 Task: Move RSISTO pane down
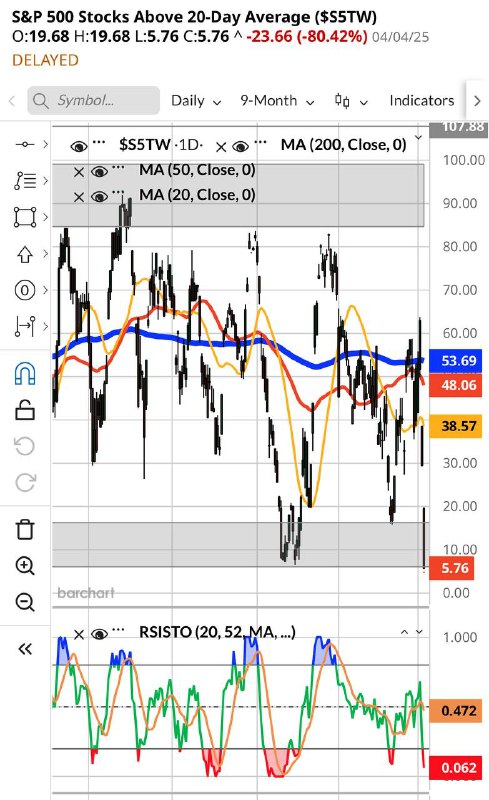419,632
